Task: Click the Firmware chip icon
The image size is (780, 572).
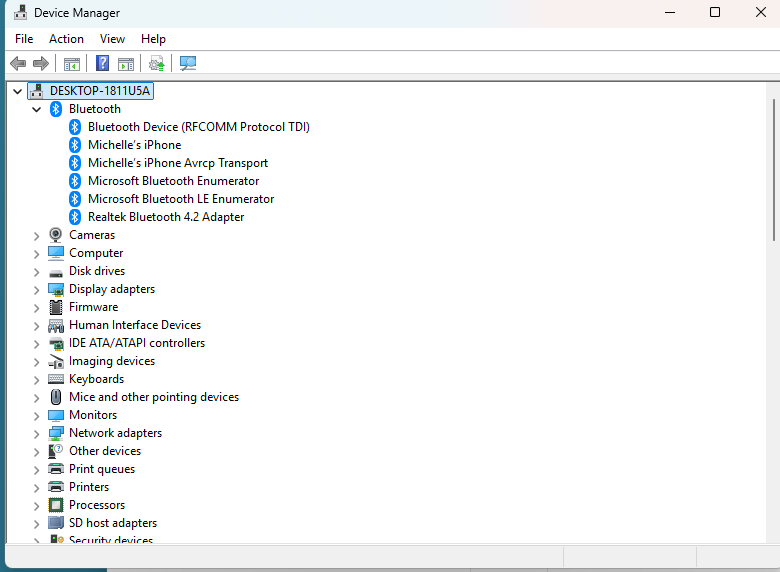Action: [x=56, y=307]
